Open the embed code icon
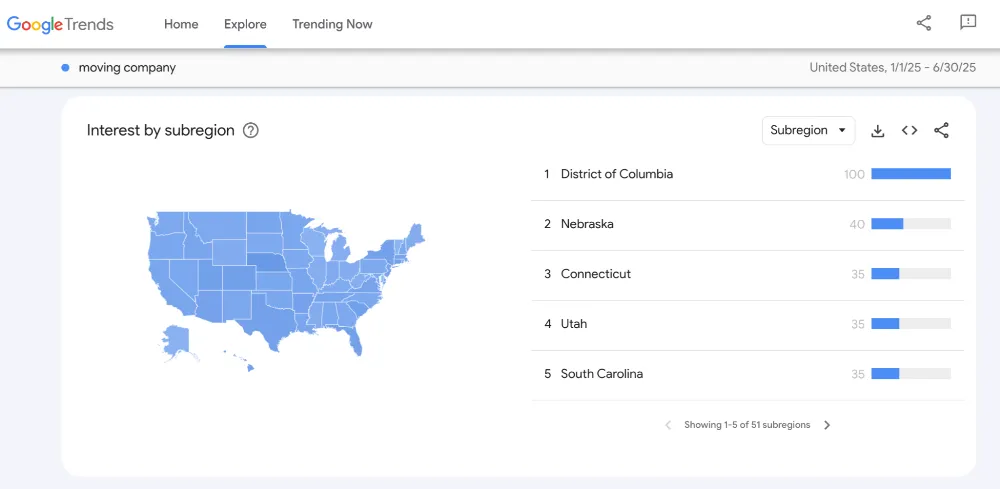Viewport: 1000px width, 489px height. 909,131
